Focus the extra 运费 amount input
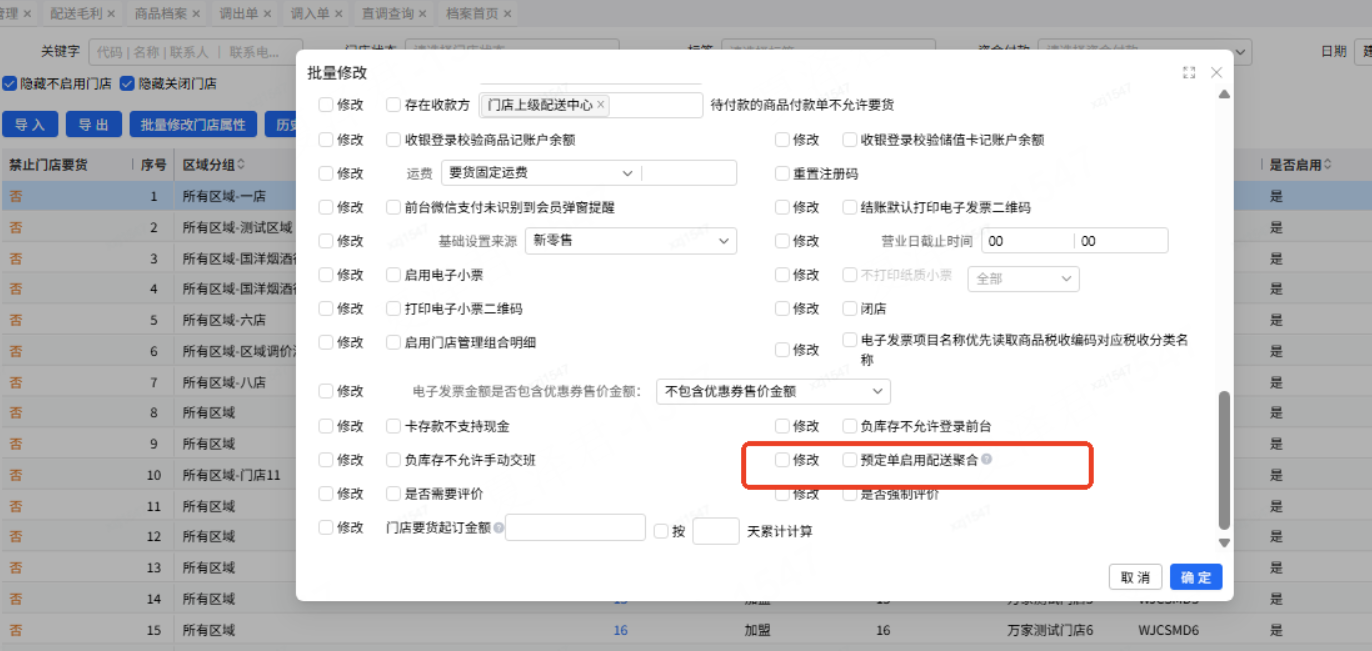 pos(689,173)
